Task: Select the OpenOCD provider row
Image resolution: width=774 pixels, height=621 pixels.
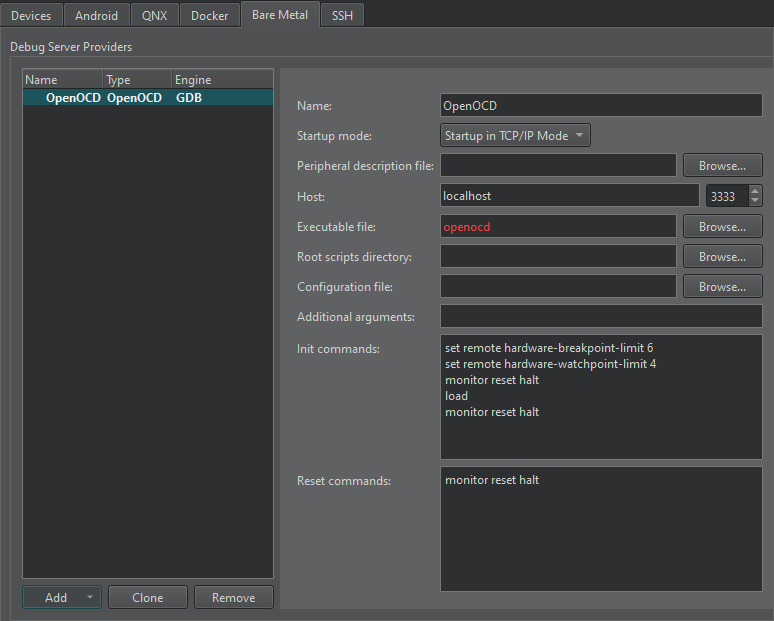Action: coord(147,98)
